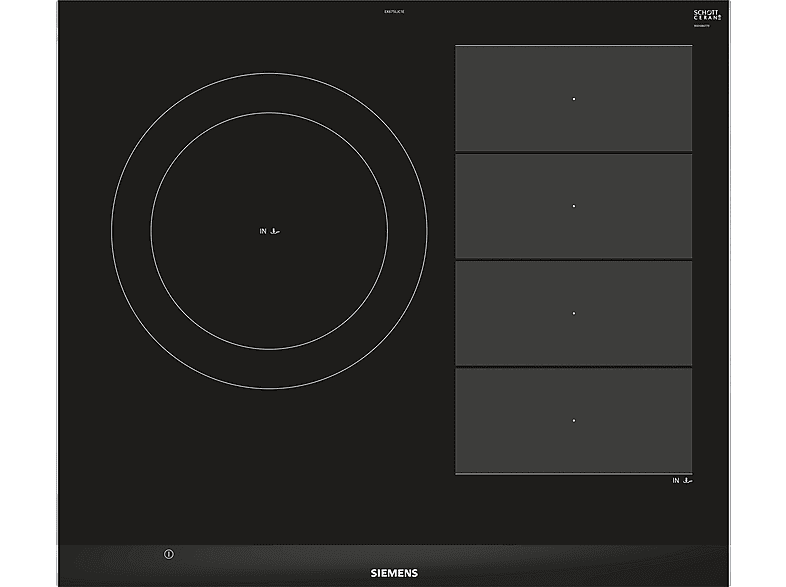Select the third rectangular cooking zone from top
This screenshot has height=587, width=786.
(573, 313)
